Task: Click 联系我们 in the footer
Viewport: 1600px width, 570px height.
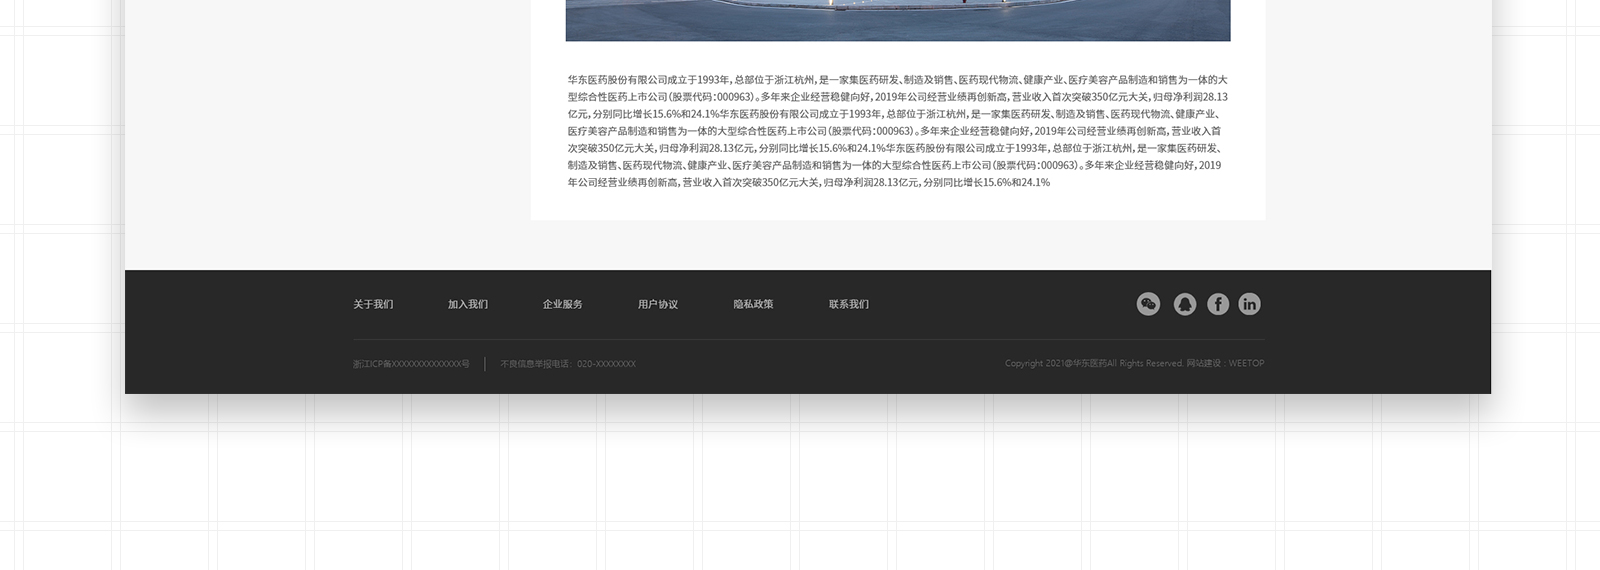Action: [849, 304]
